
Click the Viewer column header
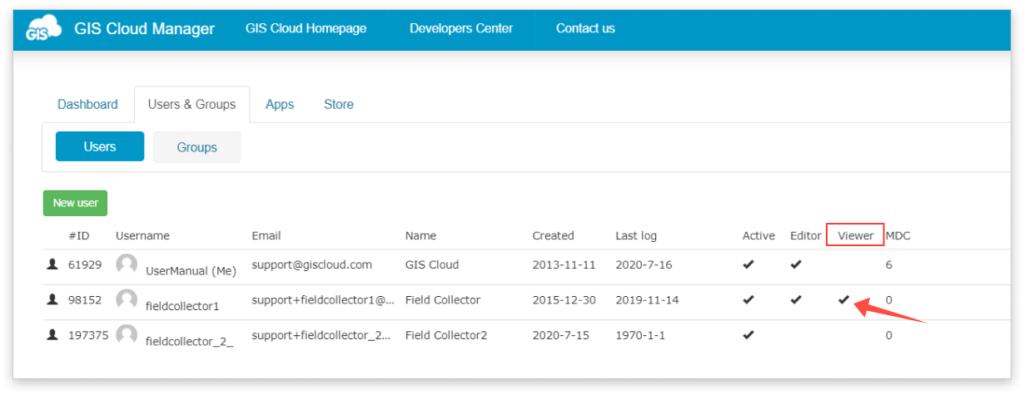pyautogui.click(x=856, y=236)
